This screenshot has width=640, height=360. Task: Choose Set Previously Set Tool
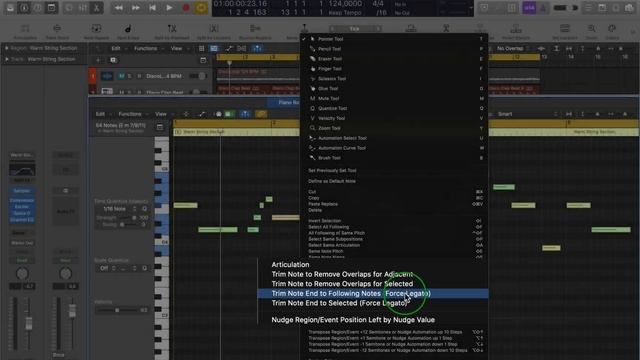click(394, 170)
